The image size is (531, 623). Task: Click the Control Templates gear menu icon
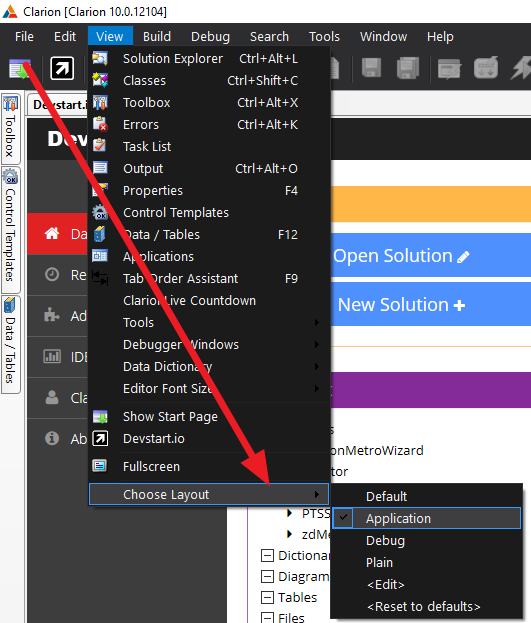click(100, 213)
